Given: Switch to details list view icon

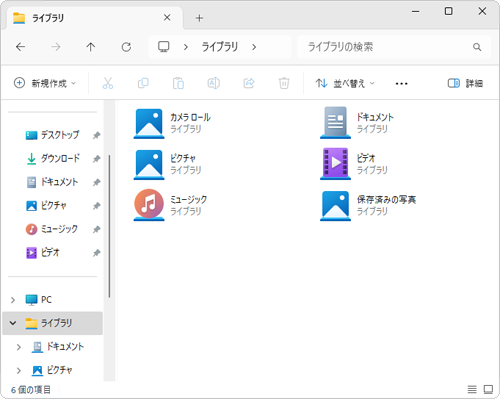Looking at the screenshot, I should (472, 389).
